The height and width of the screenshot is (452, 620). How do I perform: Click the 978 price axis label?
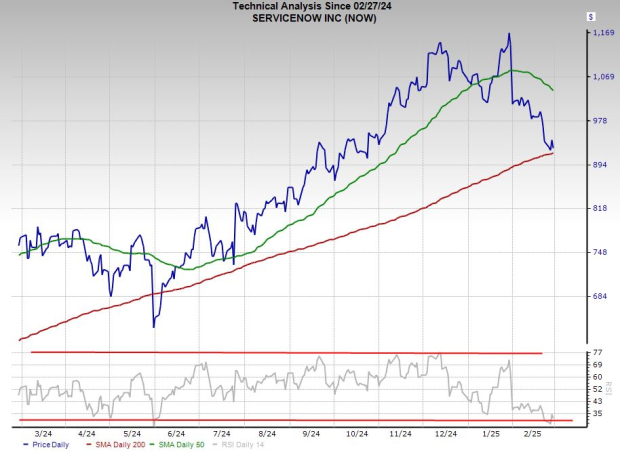600,121
